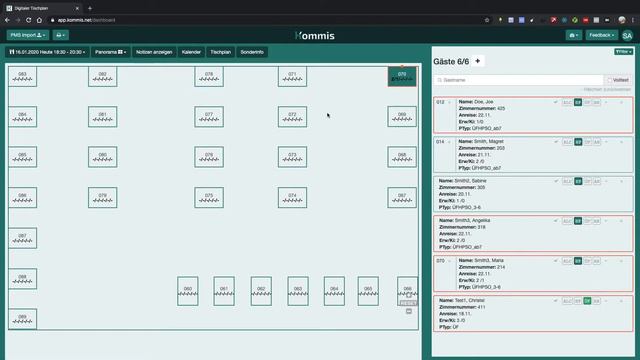Select table 087 on the left column
Image resolution: width=640 pixels, height=360 pixels.
coord(22,238)
